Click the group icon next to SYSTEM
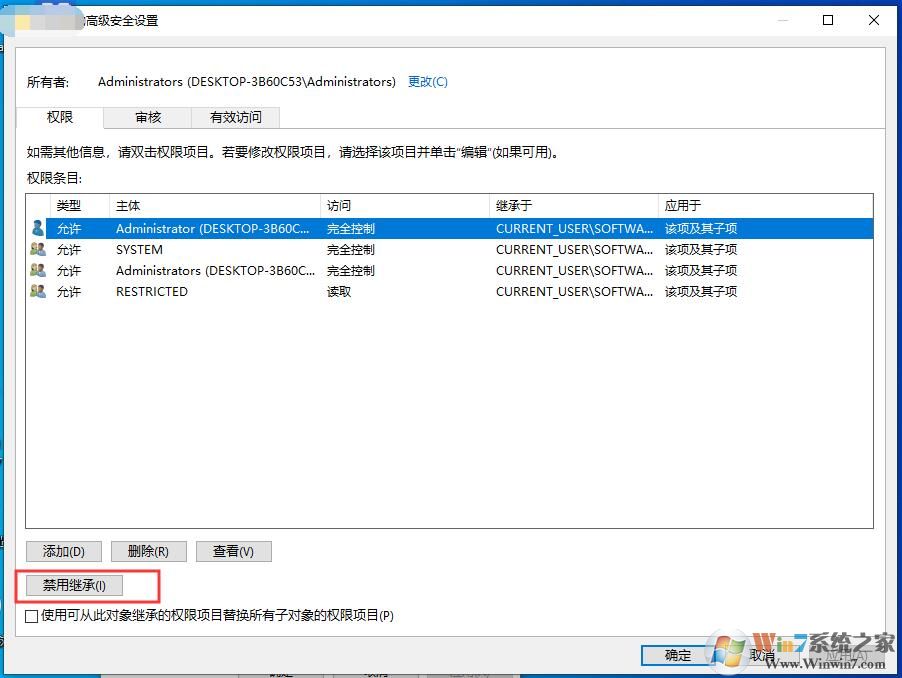This screenshot has width=902, height=678. pyautogui.click(x=38, y=249)
